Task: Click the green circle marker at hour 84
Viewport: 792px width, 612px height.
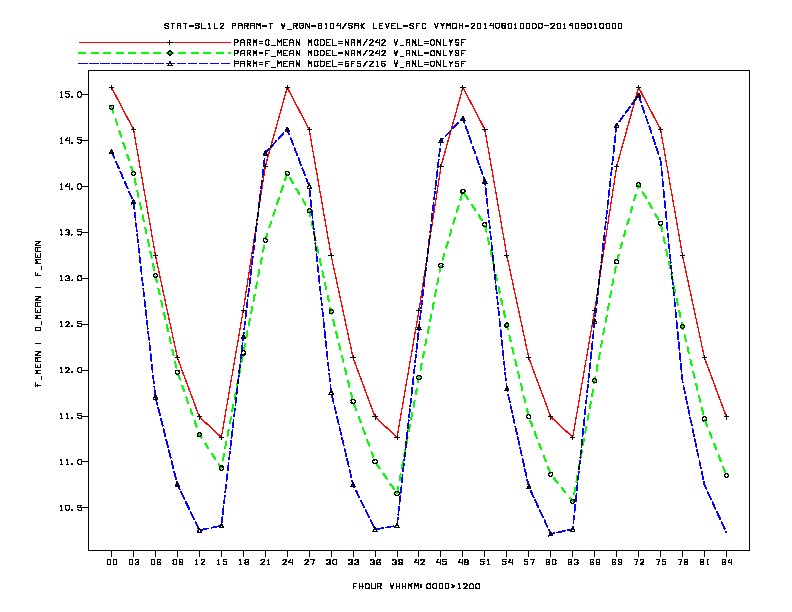Action: click(727, 476)
